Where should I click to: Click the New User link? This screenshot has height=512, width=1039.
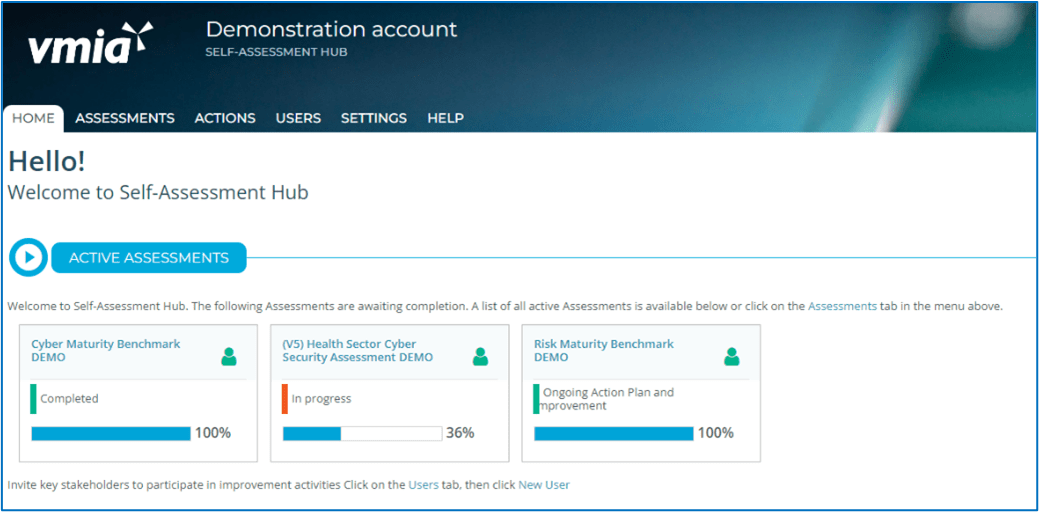[544, 485]
